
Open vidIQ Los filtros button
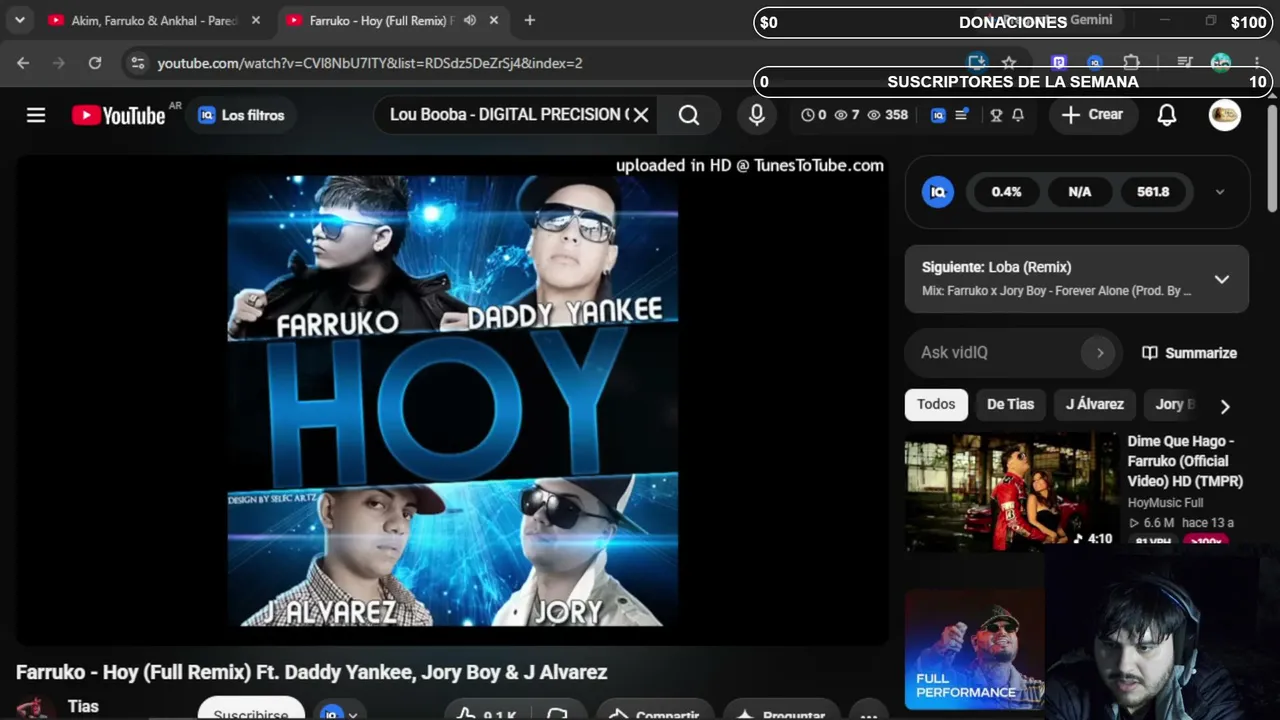coord(241,115)
